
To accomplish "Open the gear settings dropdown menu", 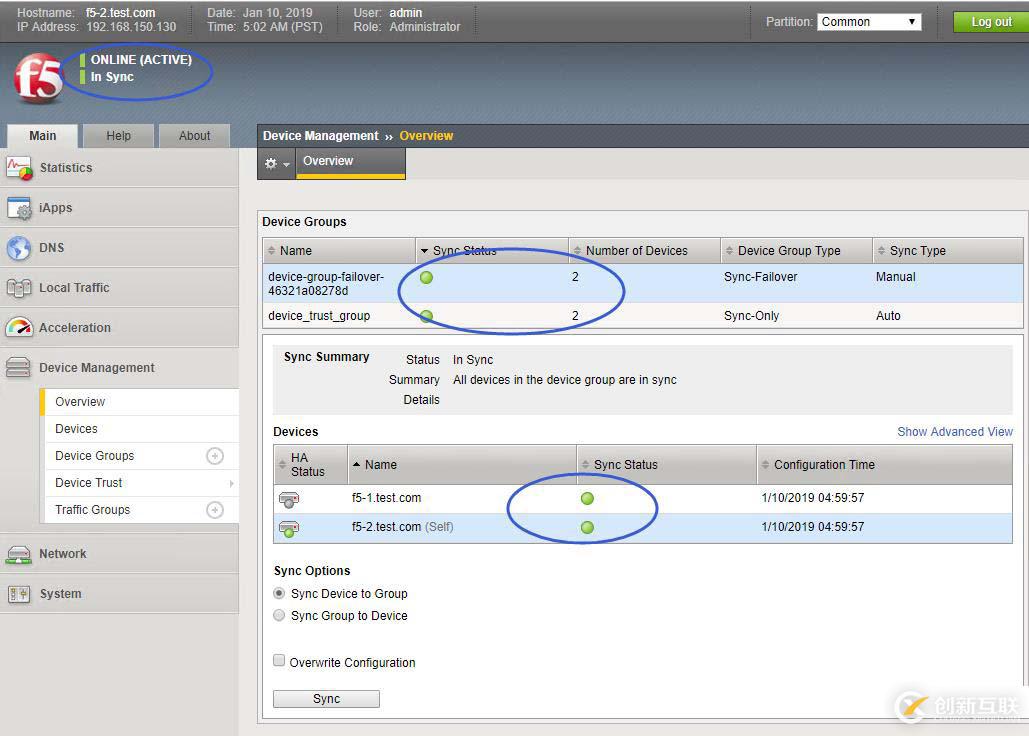I will [276, 163].
